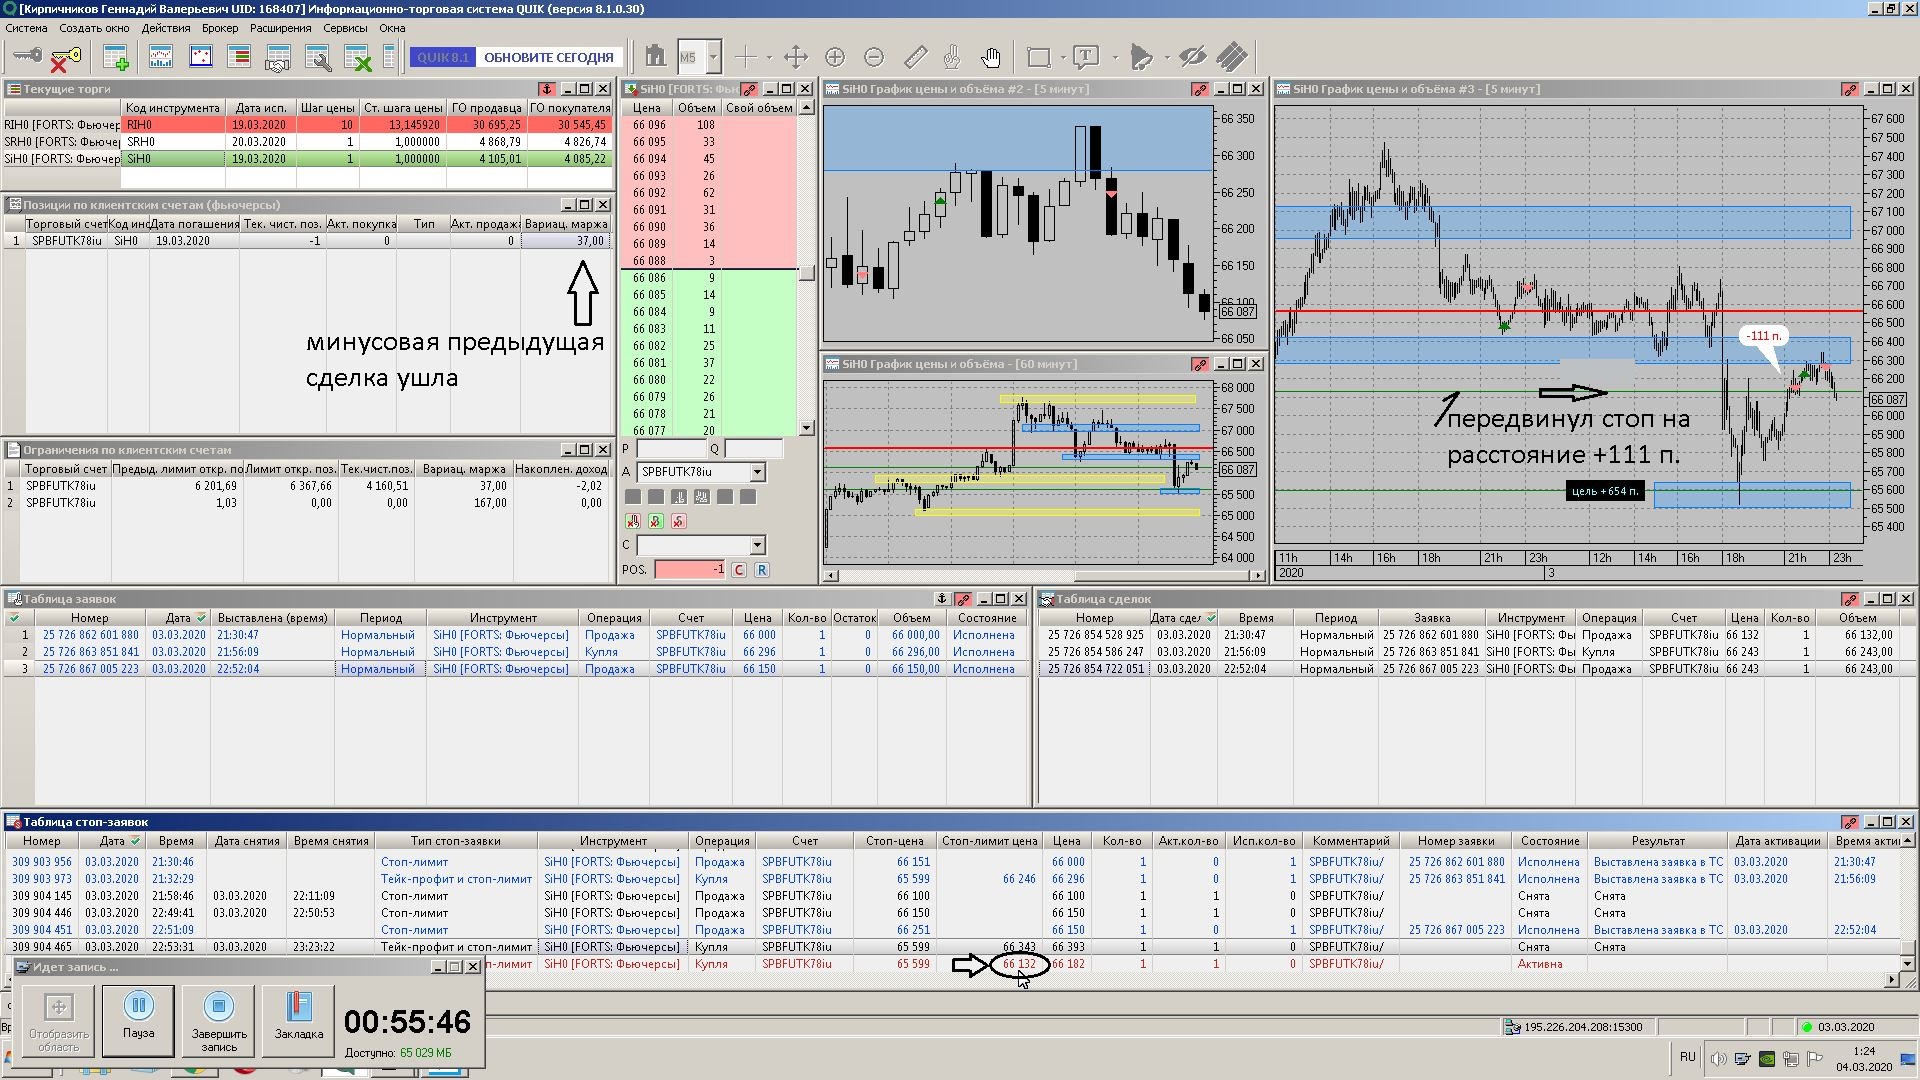Select the zoom in magnifier tool
This screenshot has width=1920, height=1080.
click(835, 57)
